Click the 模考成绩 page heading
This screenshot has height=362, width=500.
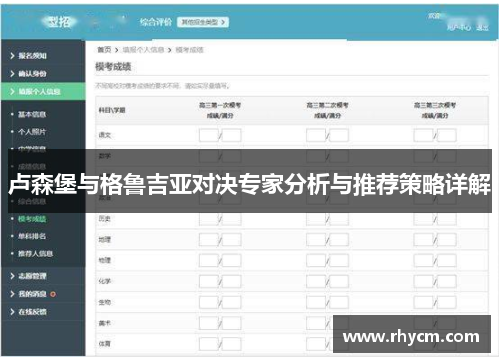click(113, 67)
